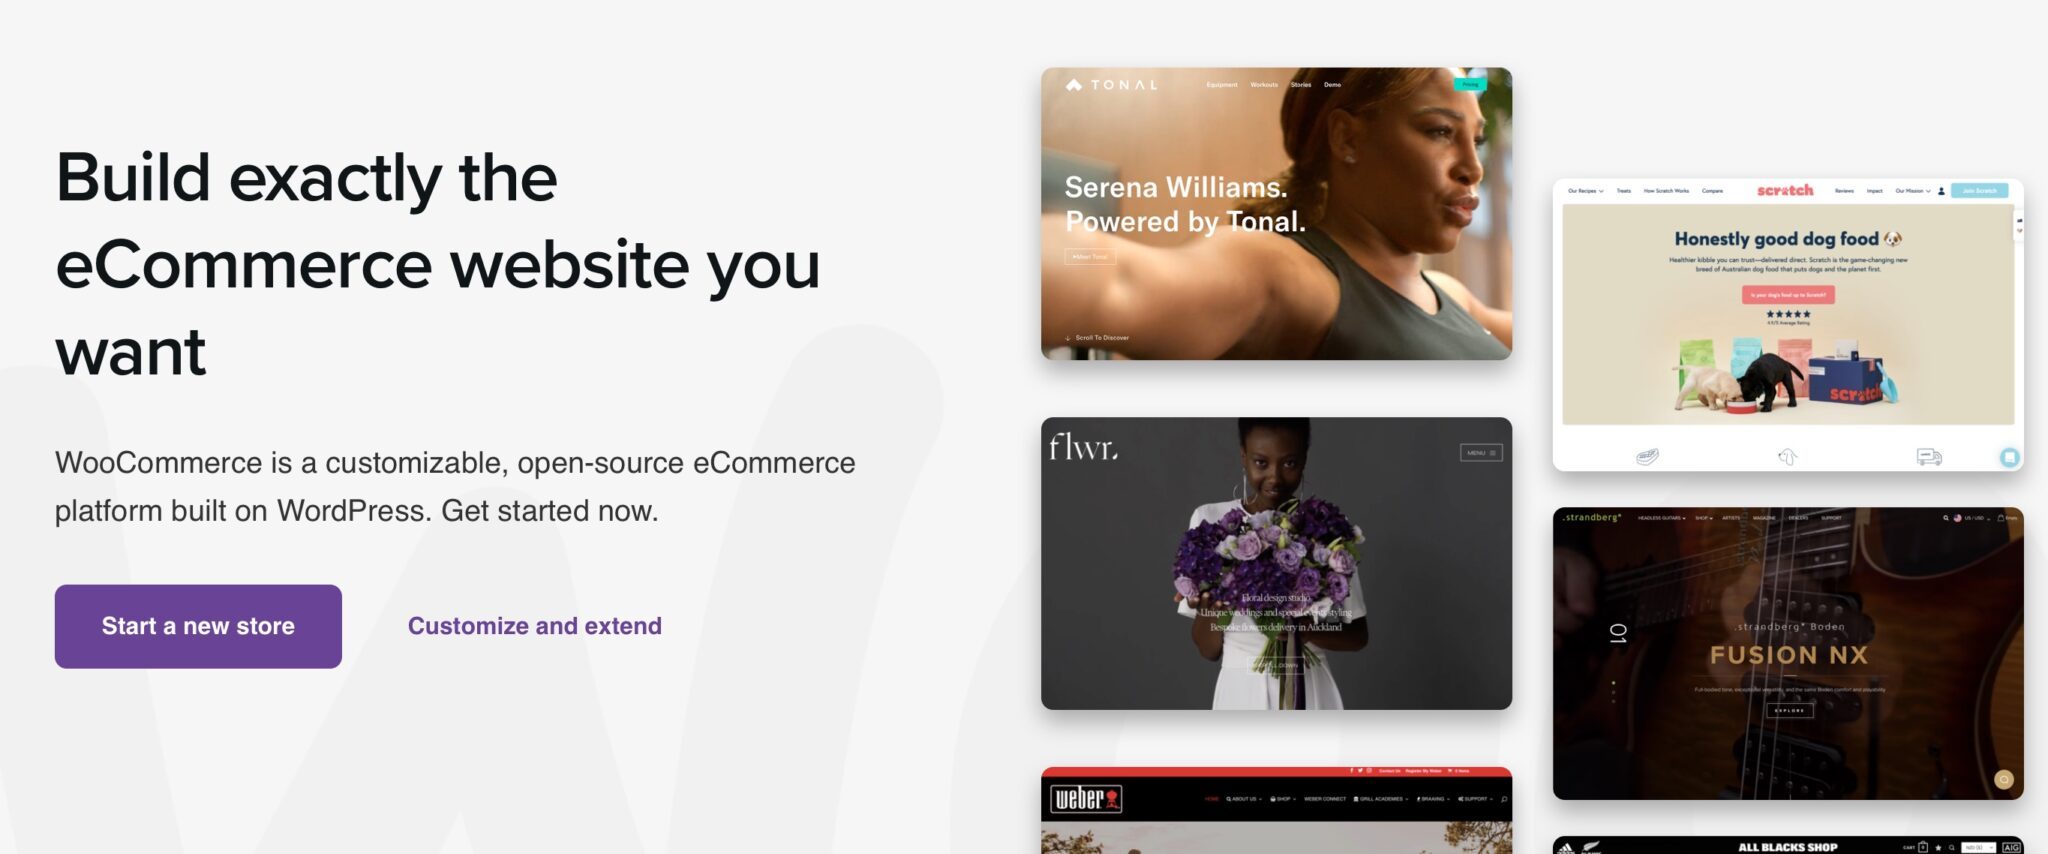
Task: Click the active first slide dot on Strandberg
Action: (1613, 683)
